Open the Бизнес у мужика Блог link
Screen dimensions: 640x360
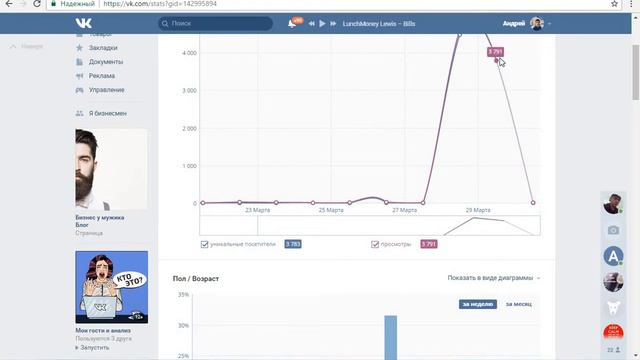click(x=100, y=221)
